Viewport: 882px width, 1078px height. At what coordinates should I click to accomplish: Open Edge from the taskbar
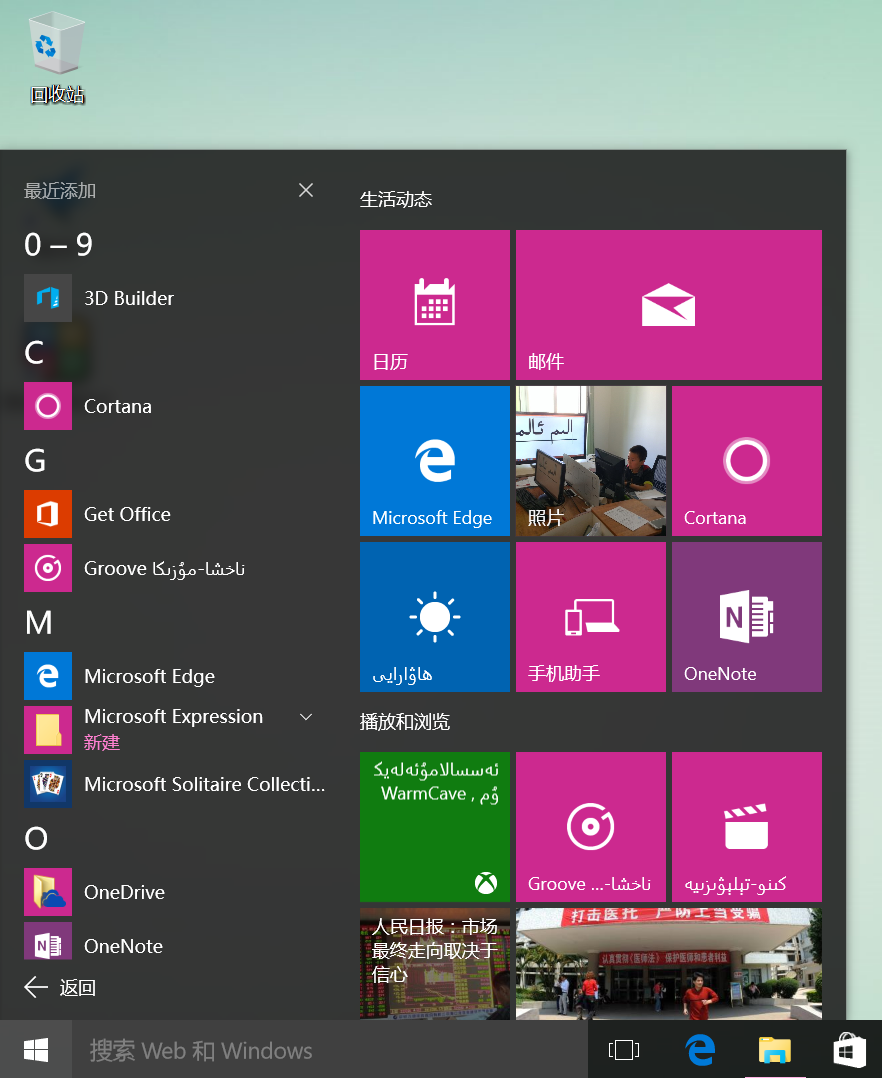tap(700, 1050)
